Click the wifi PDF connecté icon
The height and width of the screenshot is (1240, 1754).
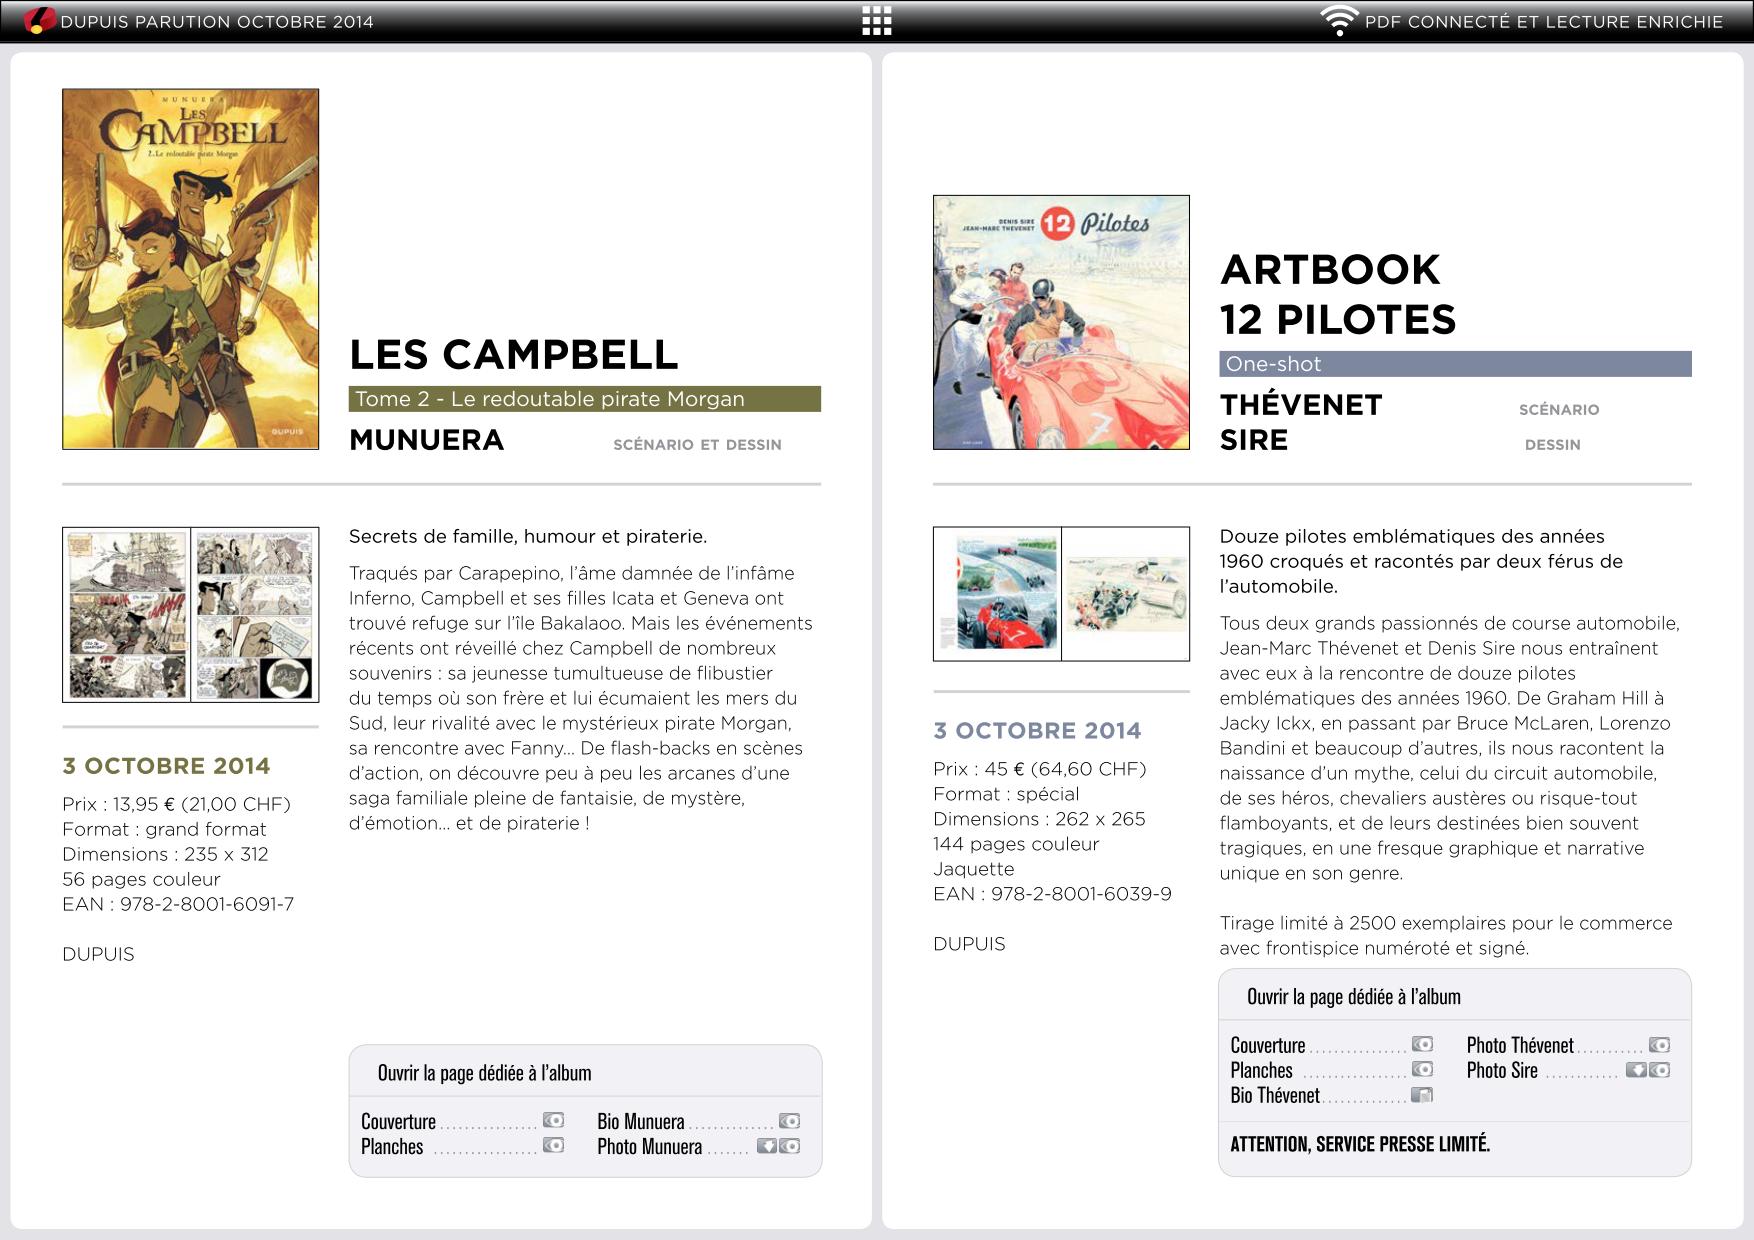click(x=1338, y=21)
